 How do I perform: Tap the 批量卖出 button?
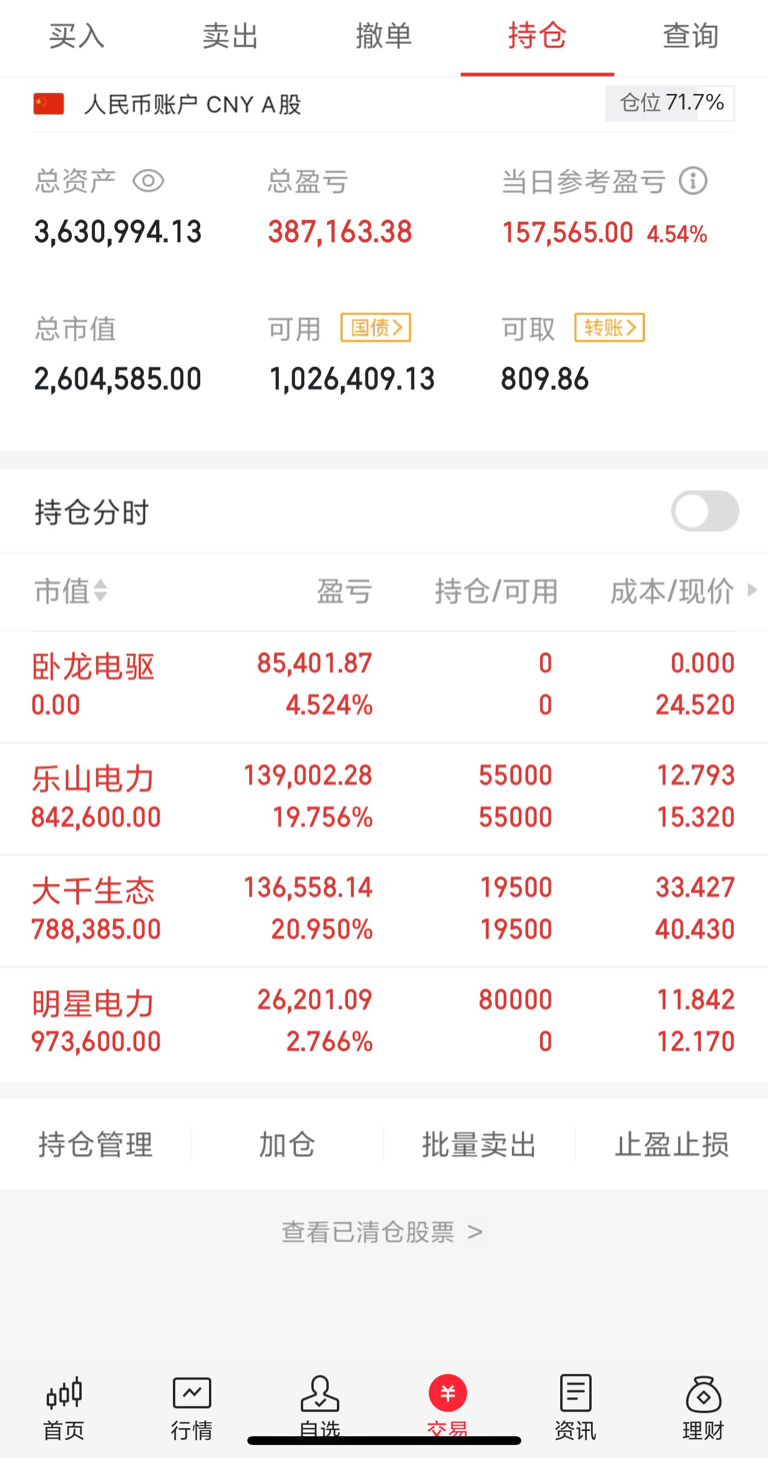[x=479, y=1144]
